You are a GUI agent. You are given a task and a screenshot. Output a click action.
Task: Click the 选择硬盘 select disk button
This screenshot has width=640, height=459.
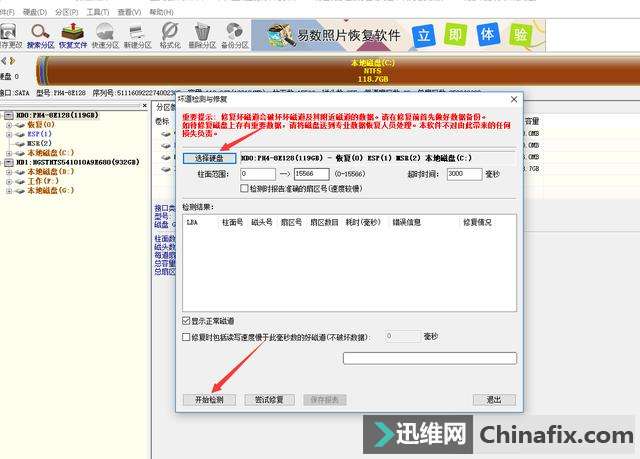point(209,158)
